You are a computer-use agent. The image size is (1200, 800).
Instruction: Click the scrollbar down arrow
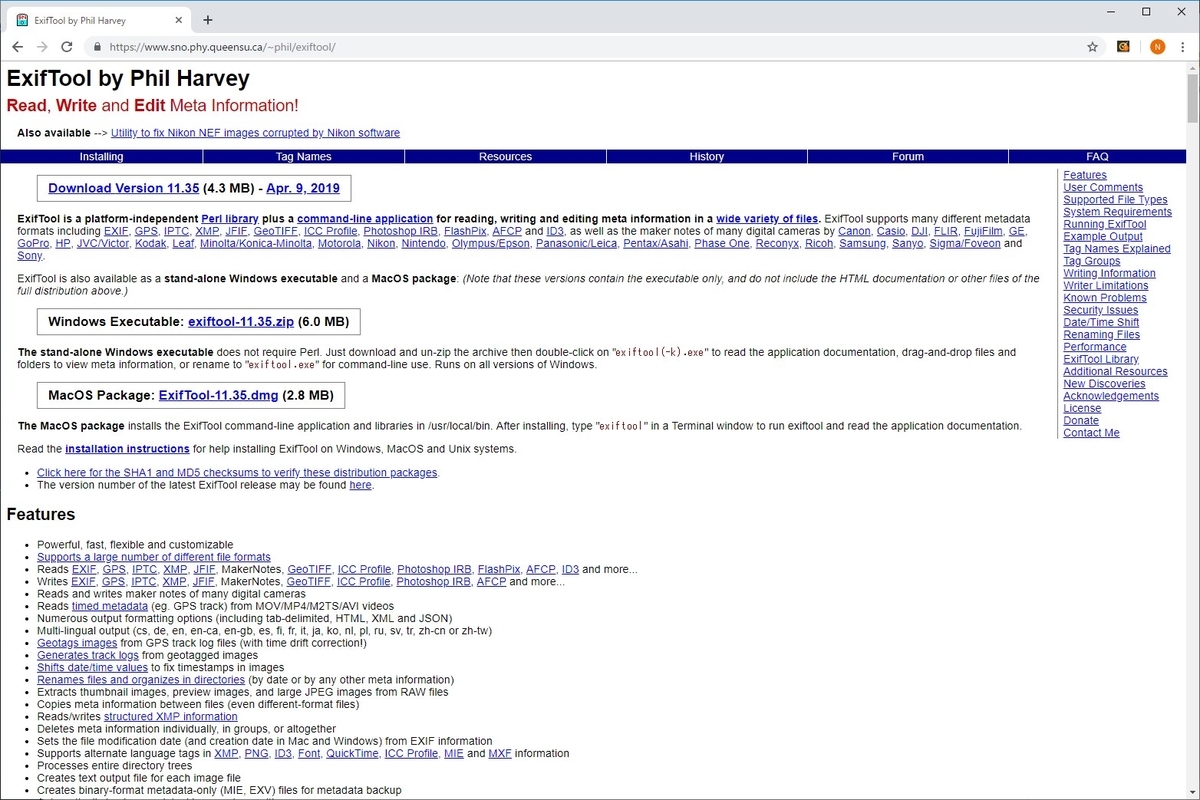click(1192, 792)
